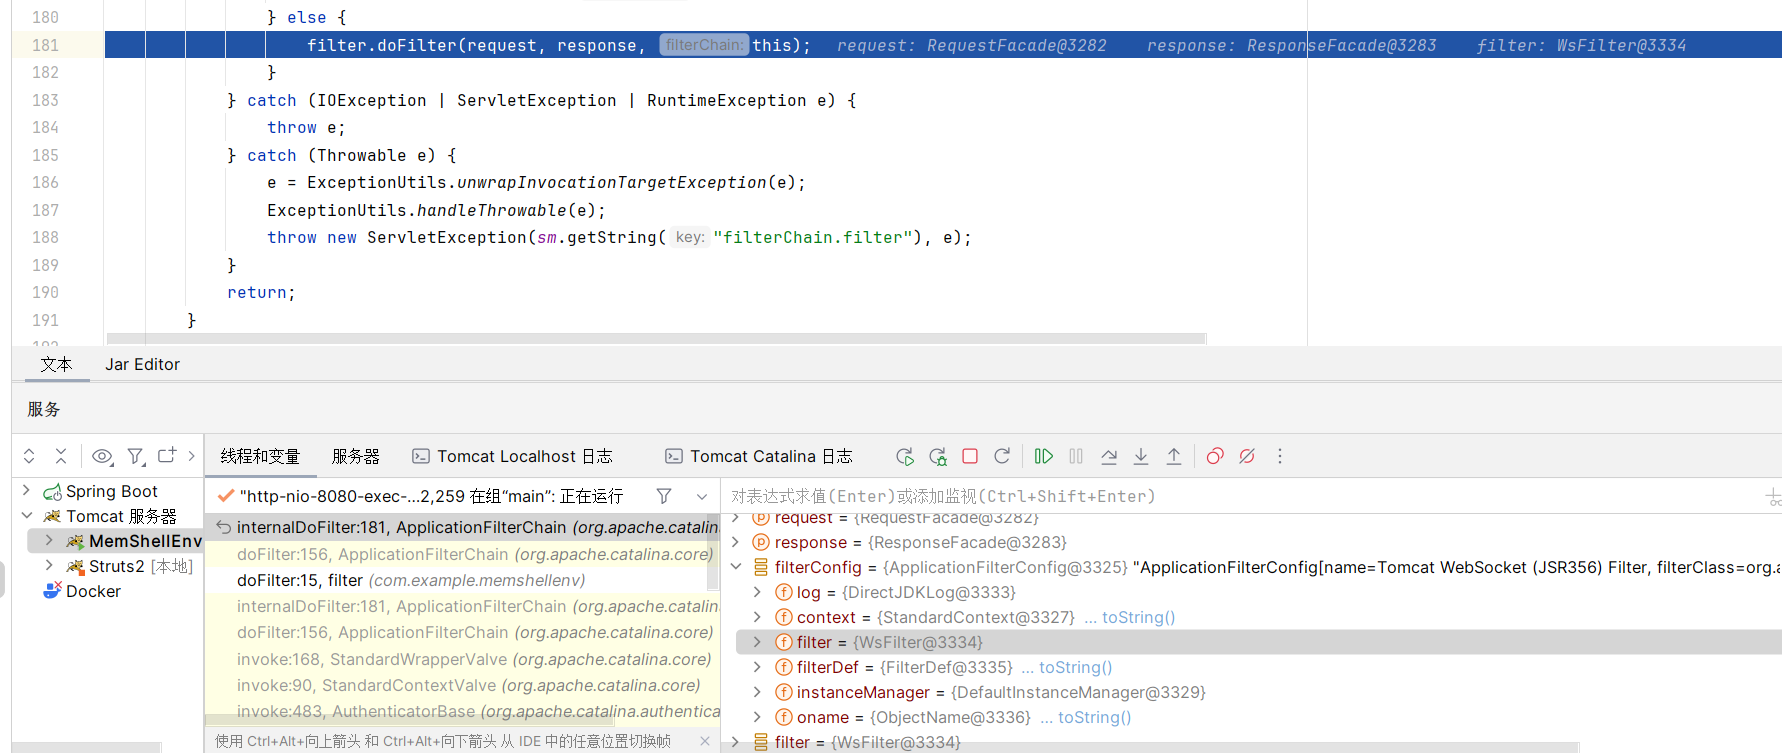Open Tomcat Localhost 日志 tab
This screenshot has width=1782, height=753.
point(512,456)
